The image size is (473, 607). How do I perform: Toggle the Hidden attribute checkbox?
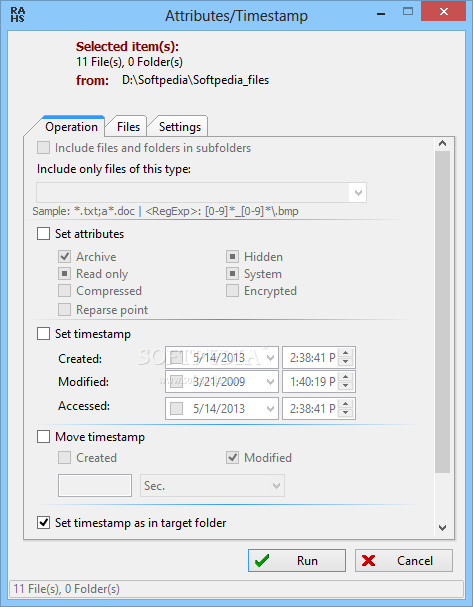point(232,256)
